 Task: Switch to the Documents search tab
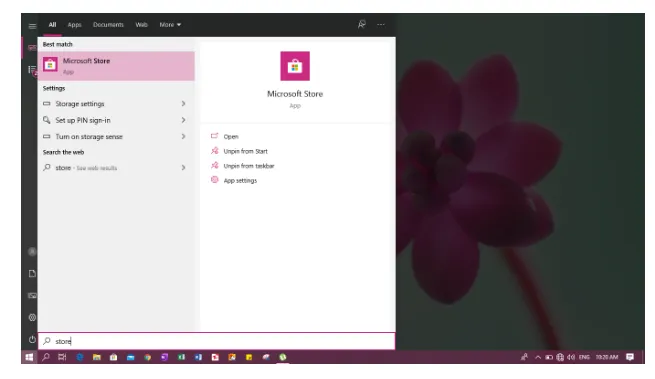pos(108,25)
